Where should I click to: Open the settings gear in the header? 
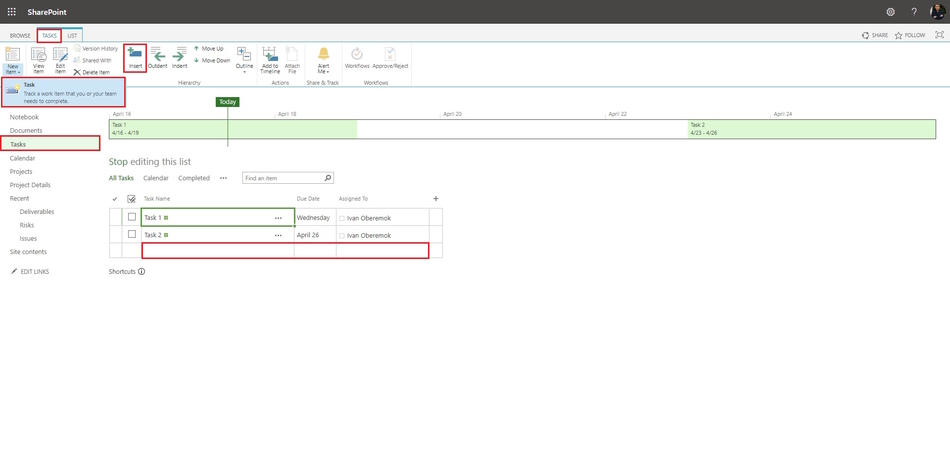coord(890,12)
